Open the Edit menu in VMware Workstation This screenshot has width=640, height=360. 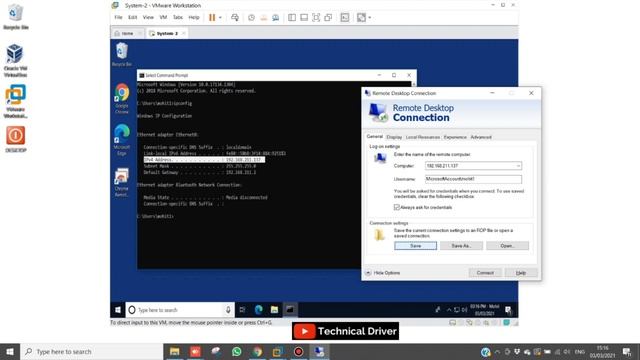pos(133,18)
